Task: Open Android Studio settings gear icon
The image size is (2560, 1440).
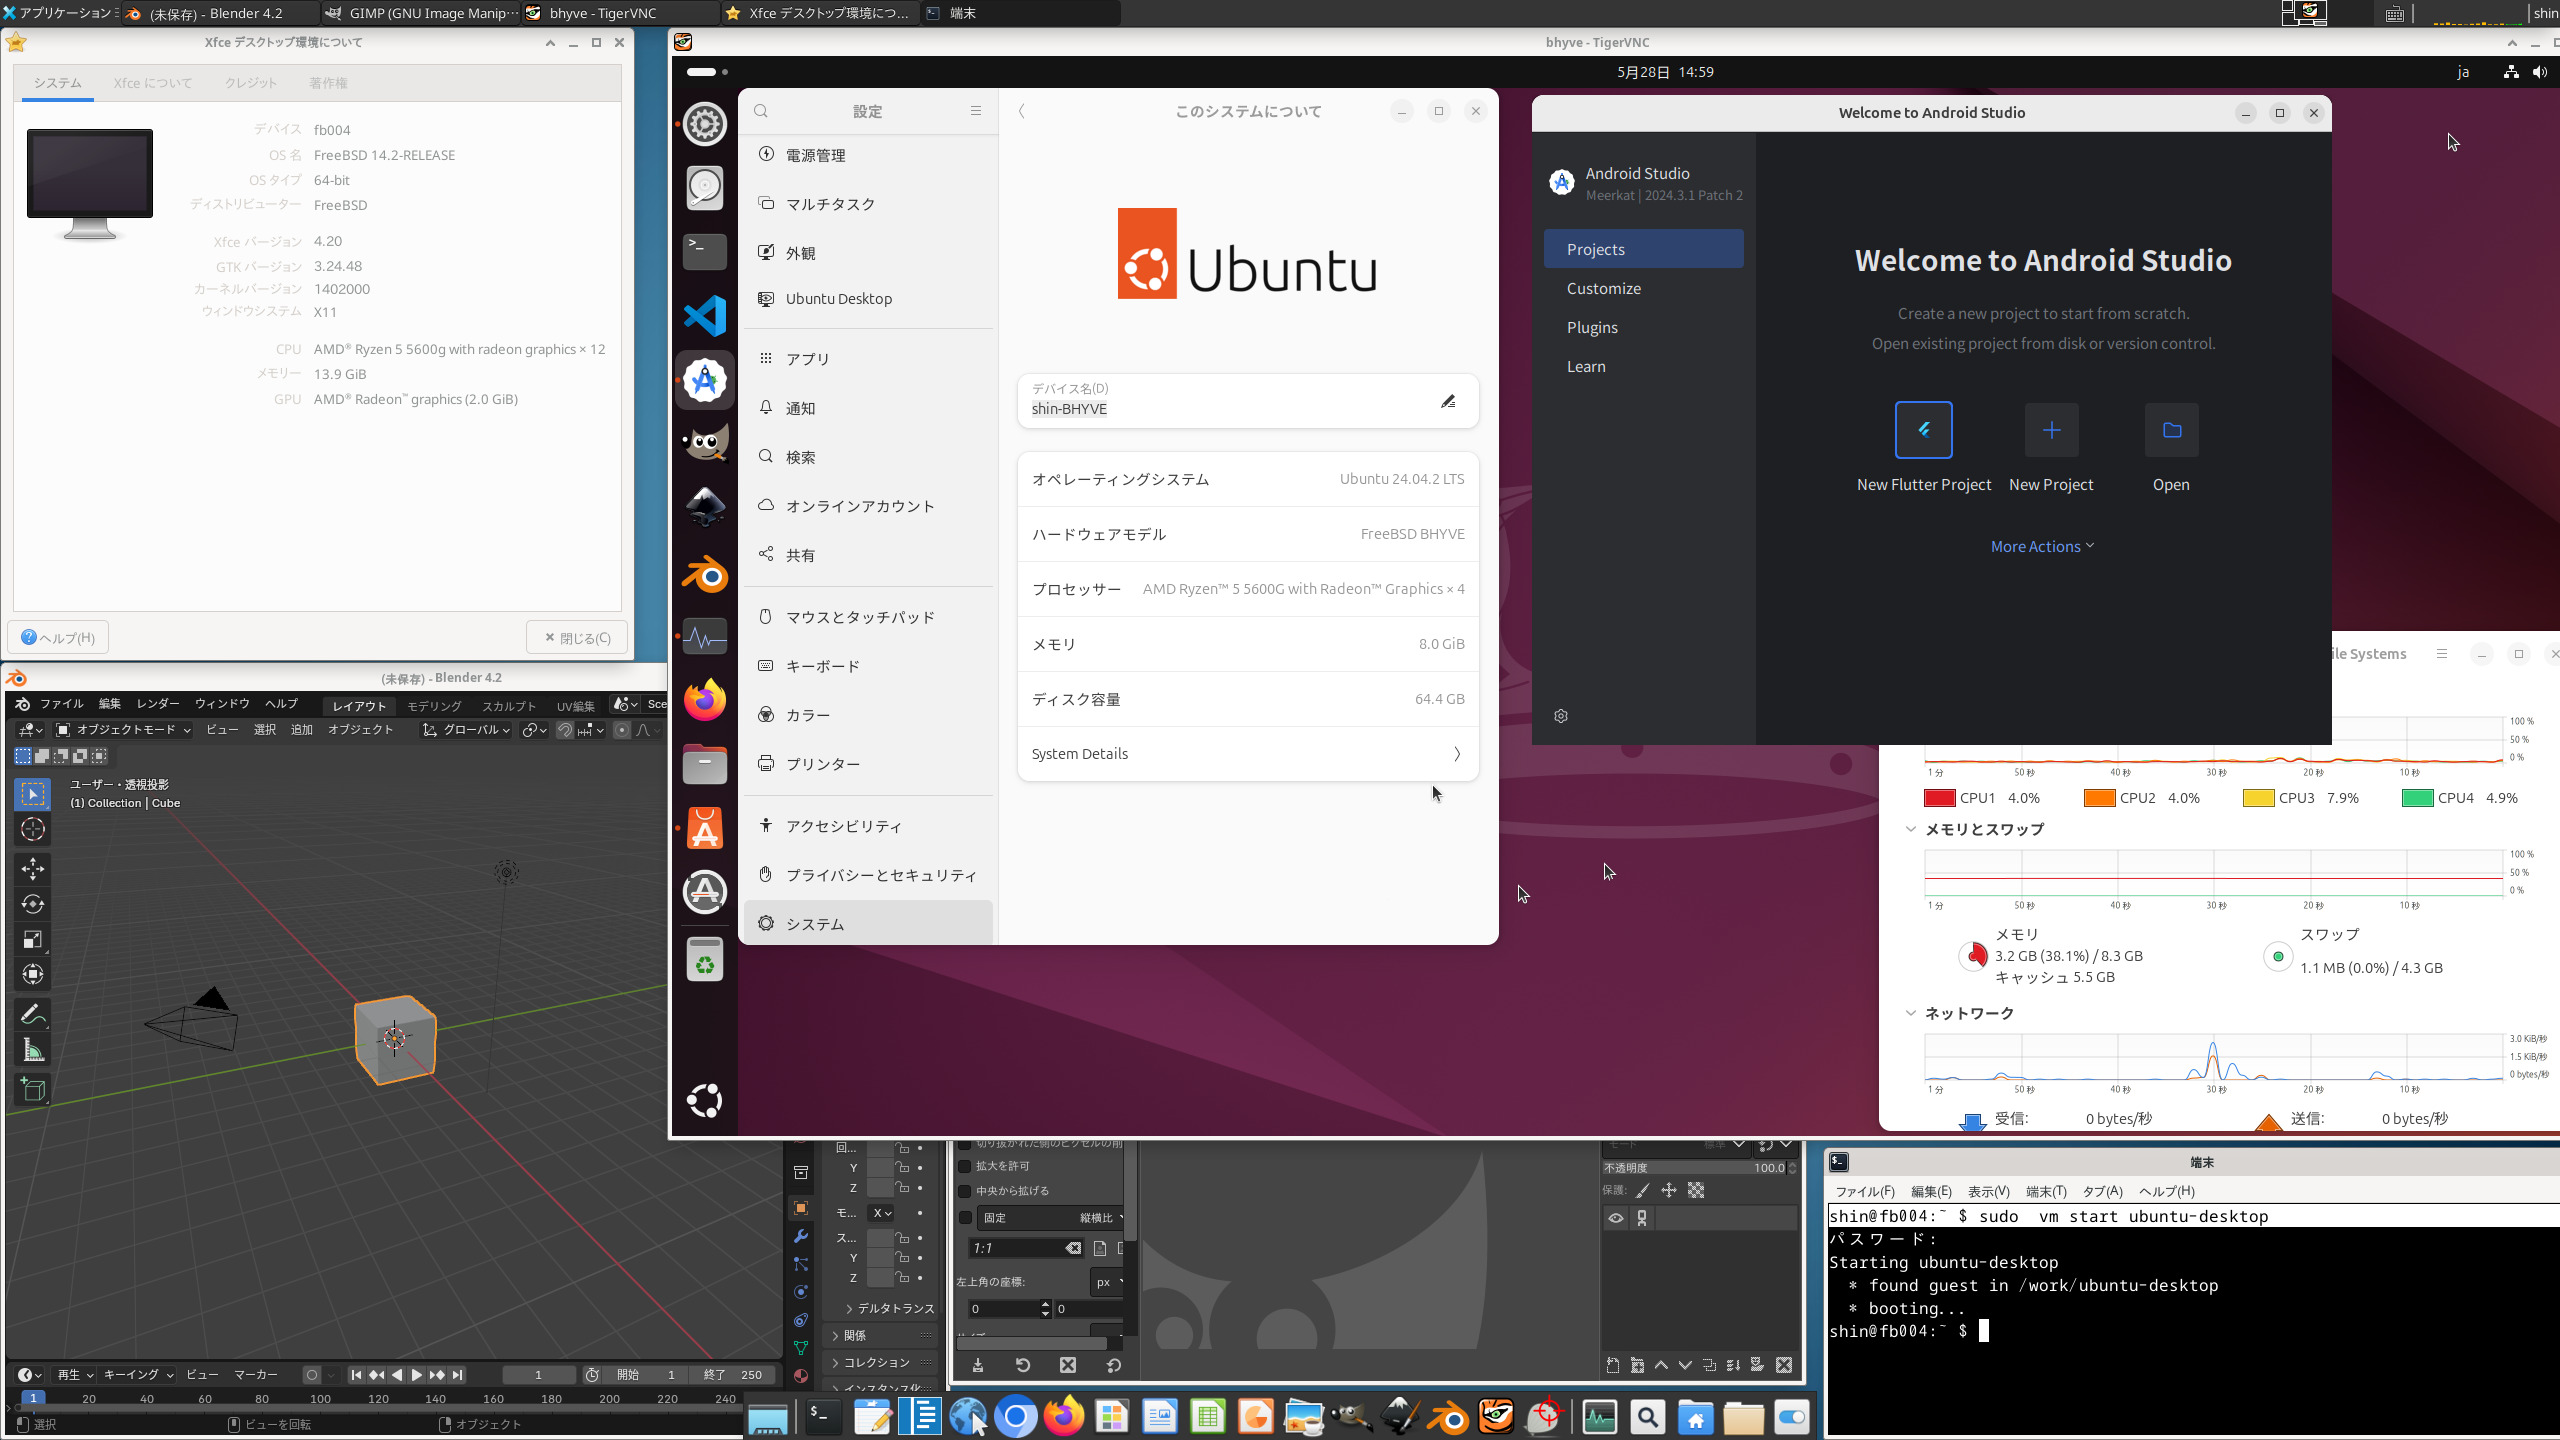Action: click(1561, 716)
